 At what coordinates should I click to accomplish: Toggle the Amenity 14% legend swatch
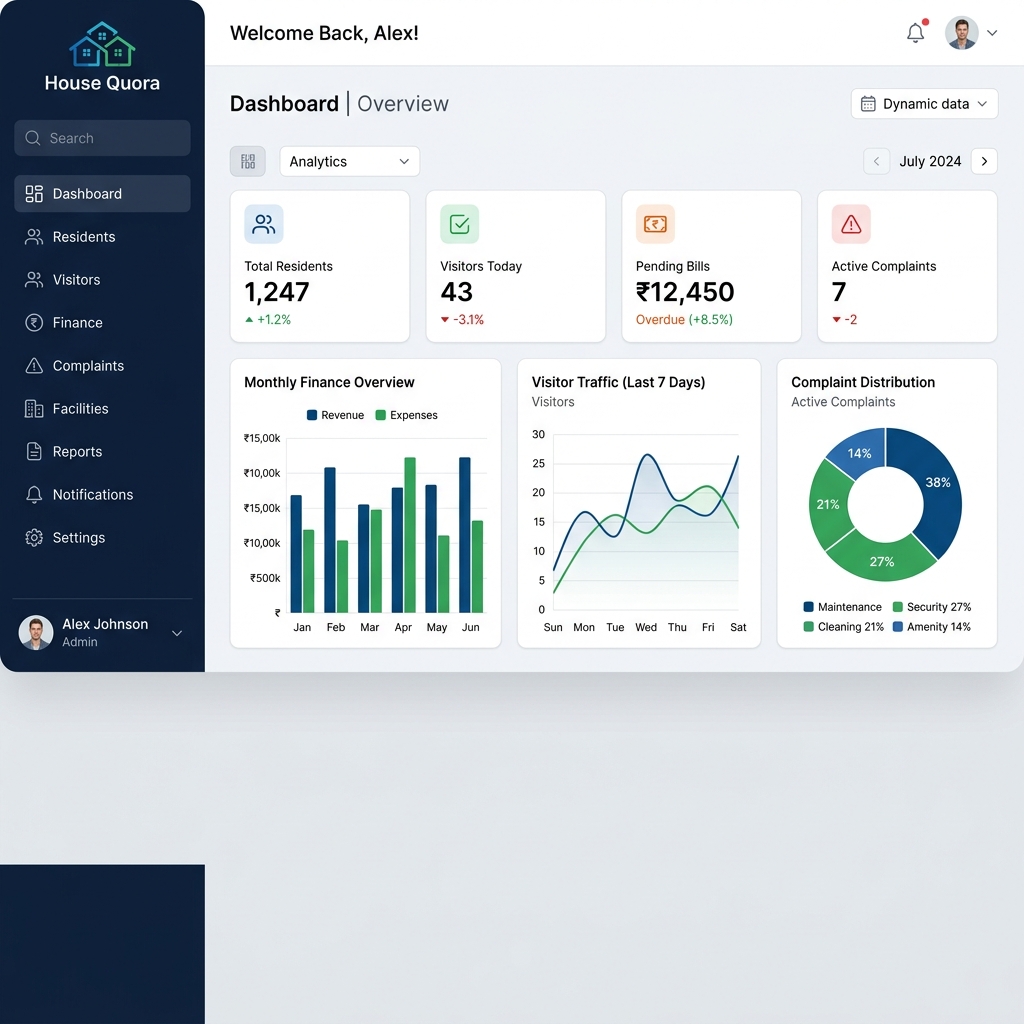[898, 626]
